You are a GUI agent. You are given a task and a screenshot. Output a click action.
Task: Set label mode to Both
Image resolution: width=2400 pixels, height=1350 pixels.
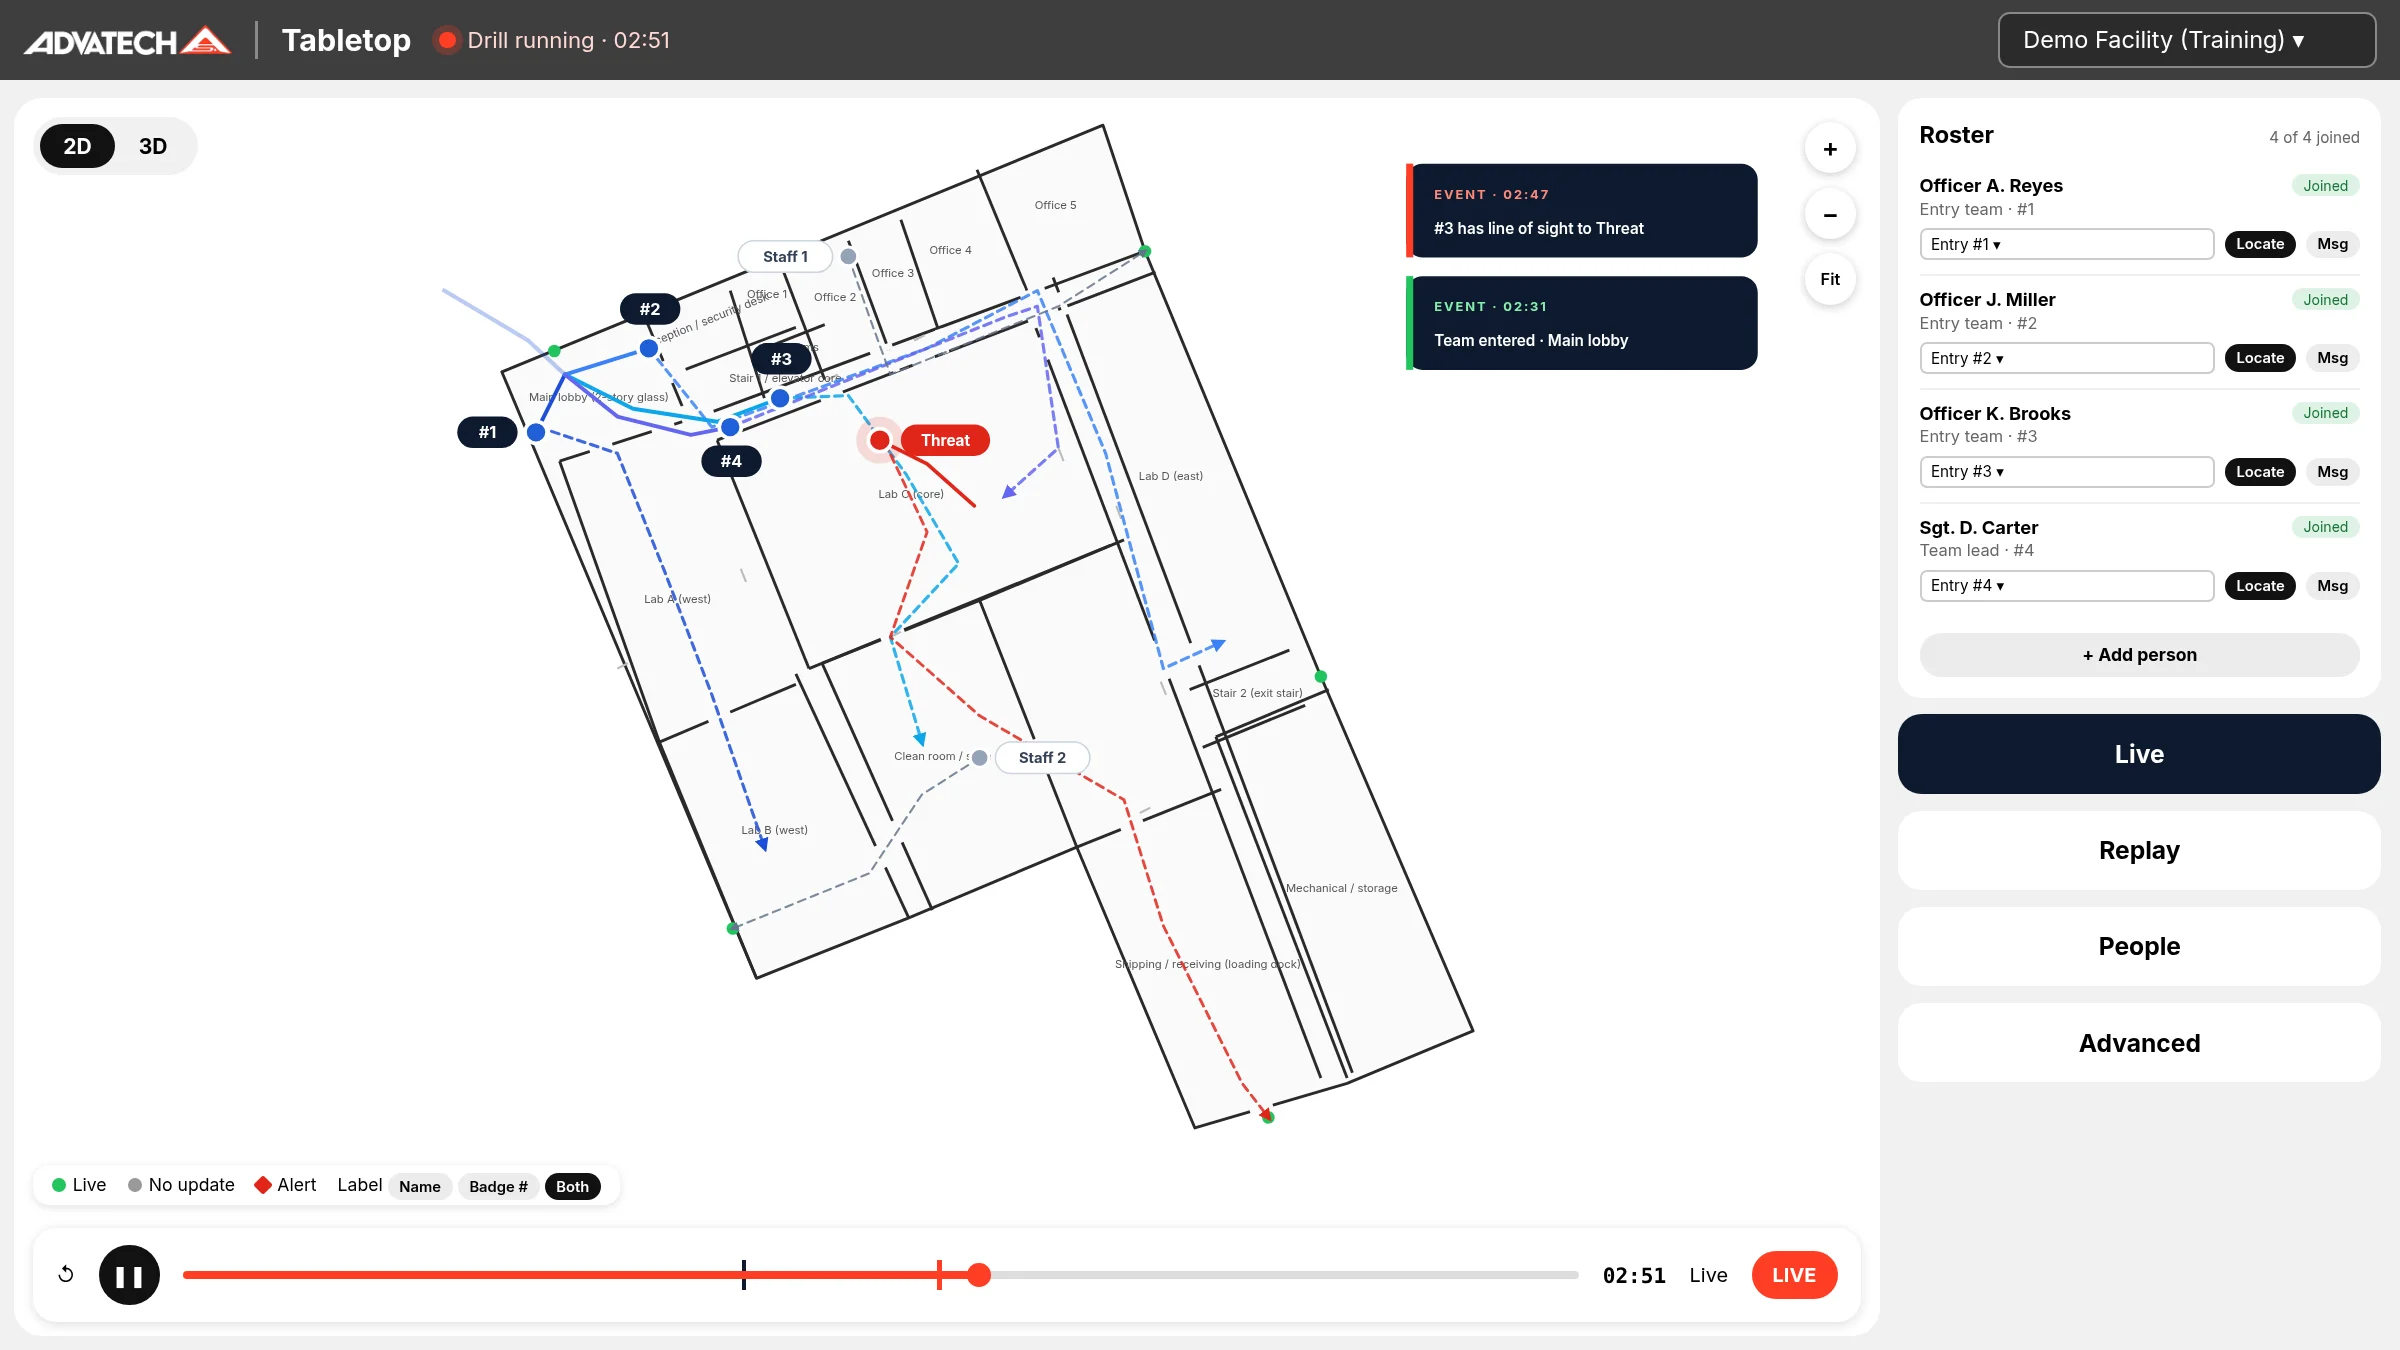572,1186
